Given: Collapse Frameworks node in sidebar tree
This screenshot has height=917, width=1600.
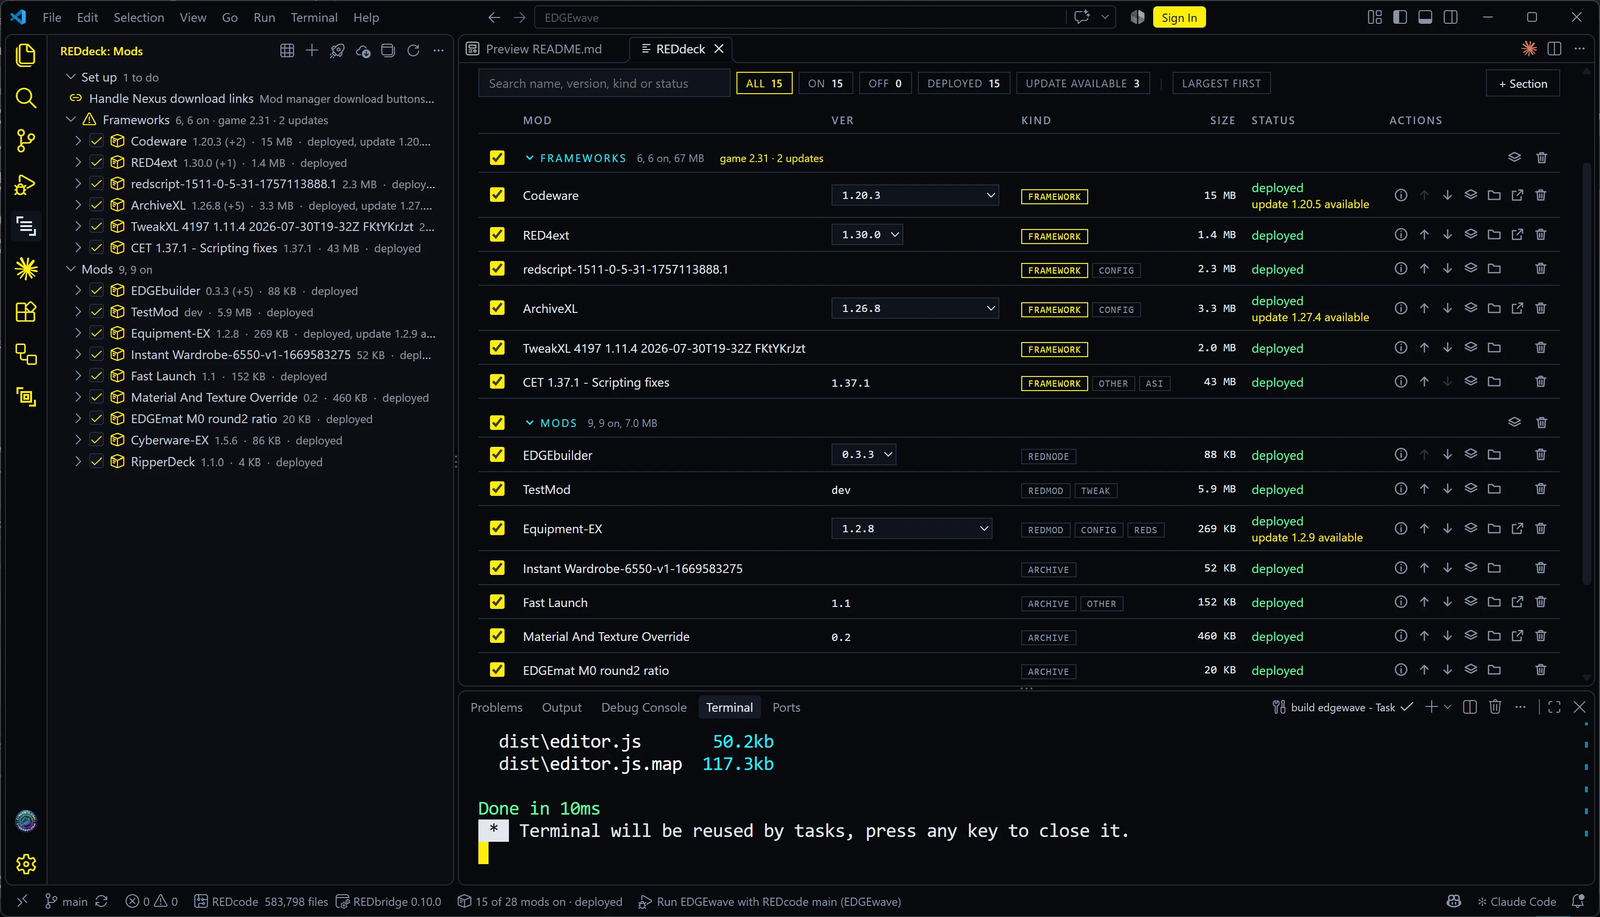Looking at the screenshot, I should tap(71, 120).
